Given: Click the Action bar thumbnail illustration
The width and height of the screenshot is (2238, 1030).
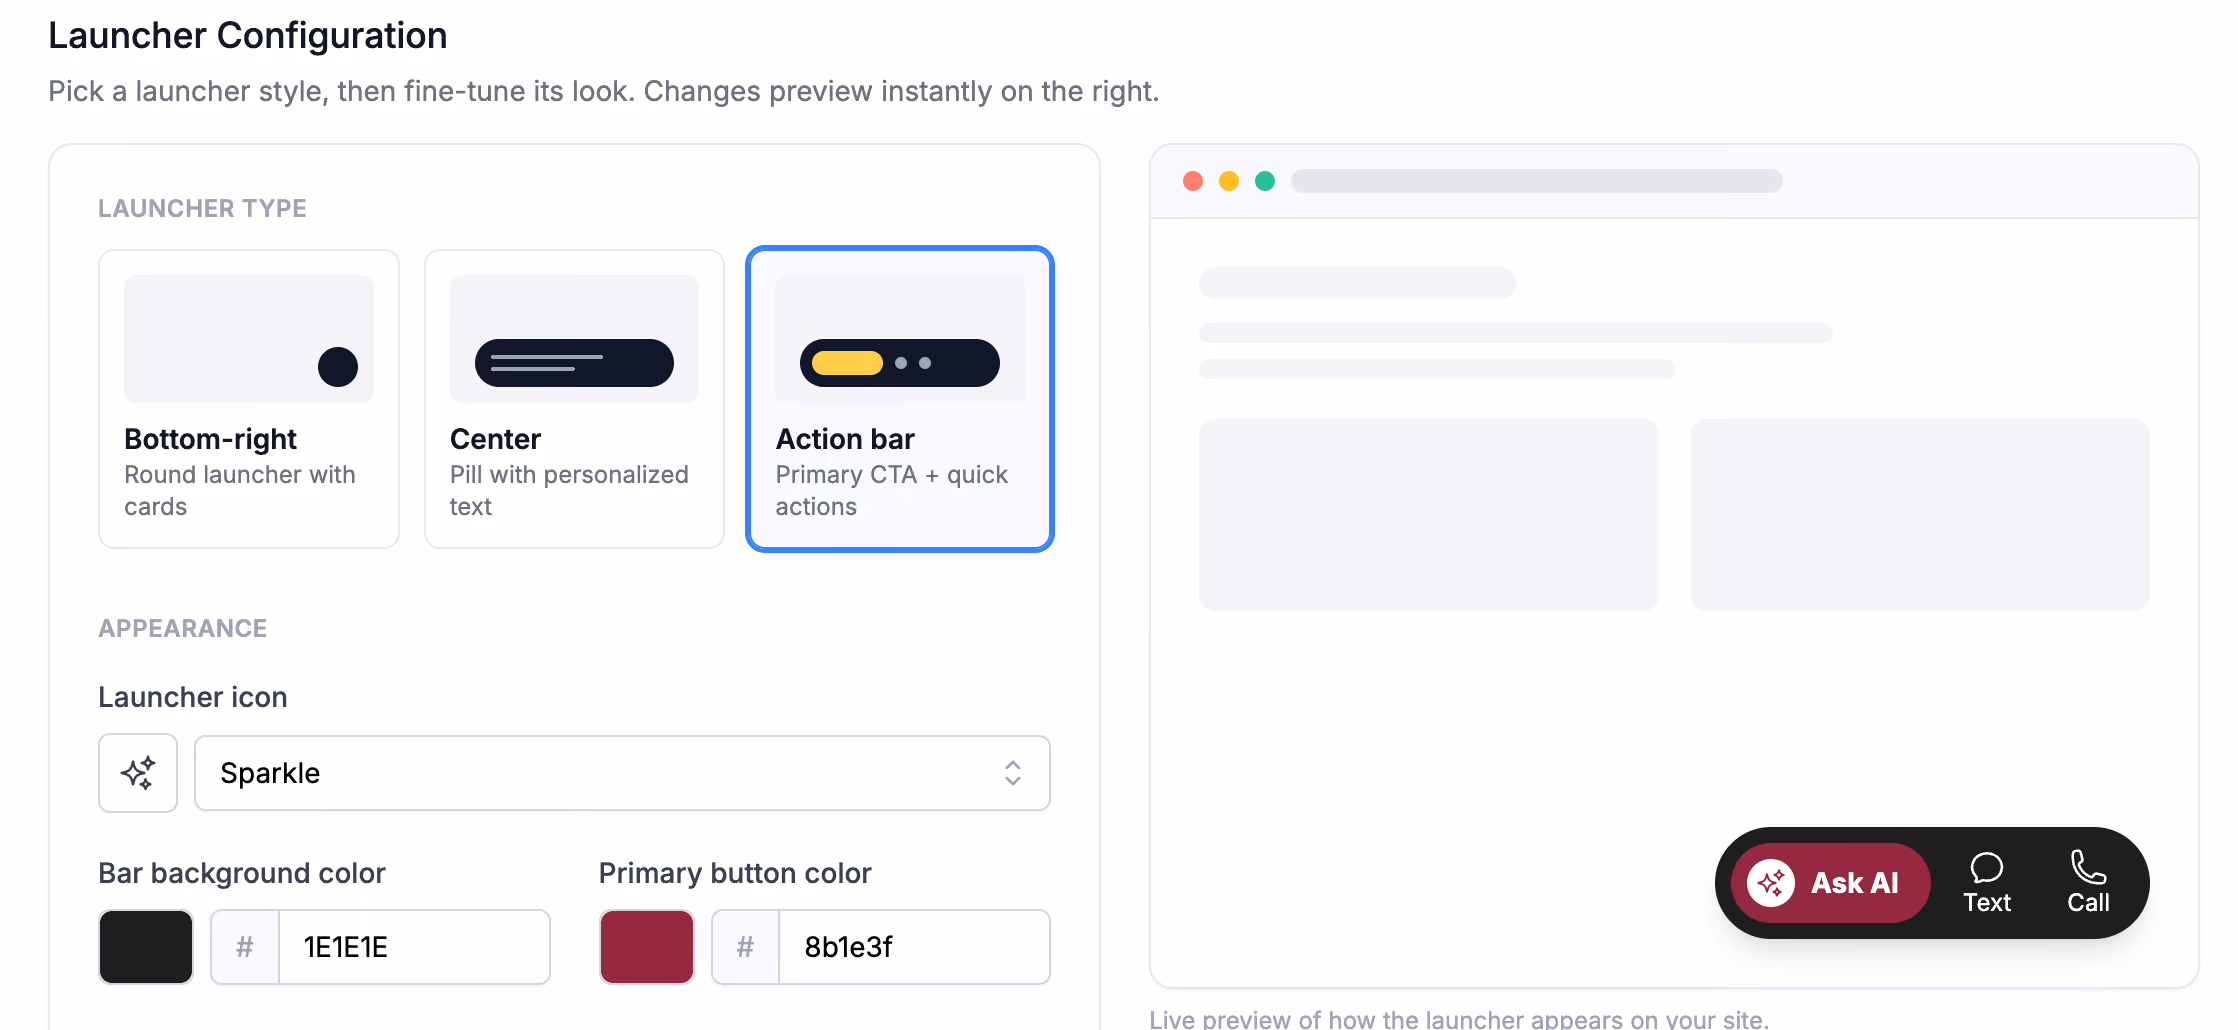Looking at the screenshot, I should (900, 339).
